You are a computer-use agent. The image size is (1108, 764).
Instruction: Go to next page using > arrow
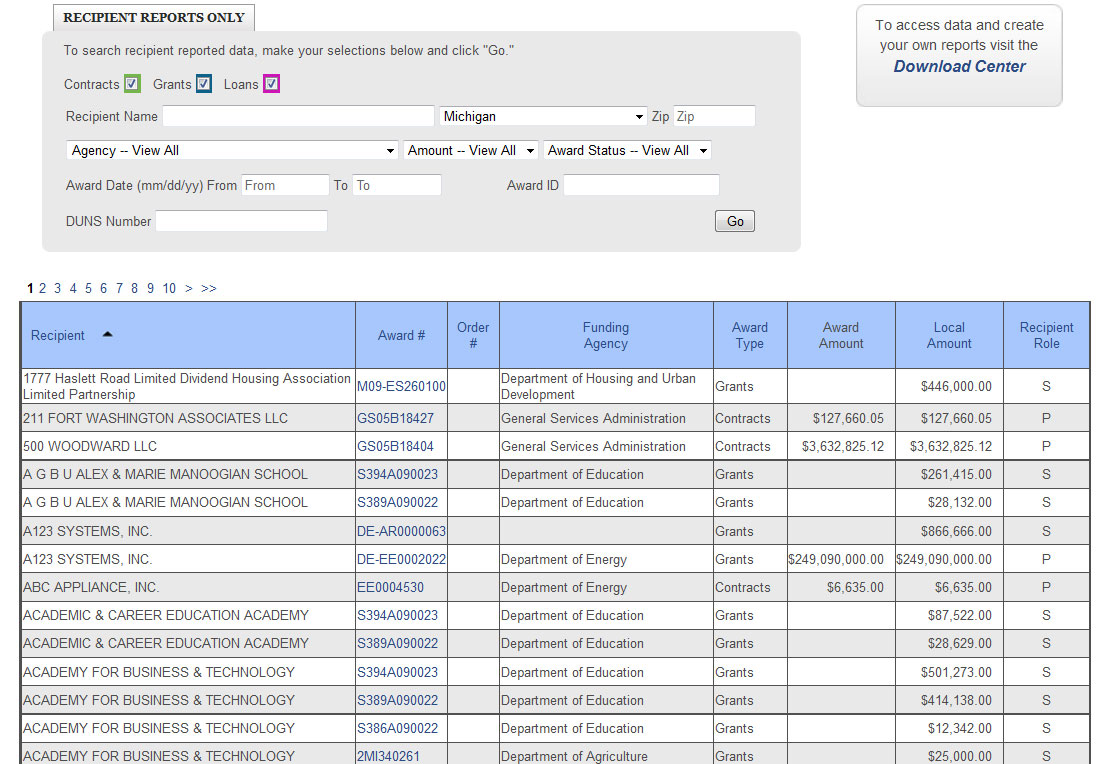(x=189, y=289)
